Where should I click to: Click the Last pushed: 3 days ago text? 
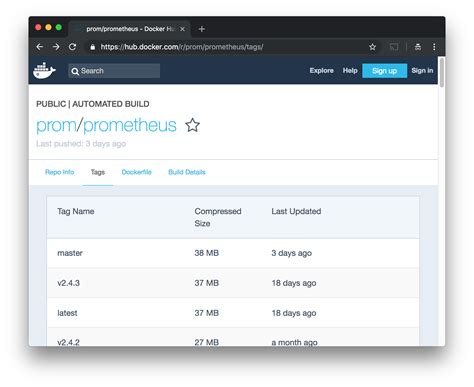tap(81, 144)
